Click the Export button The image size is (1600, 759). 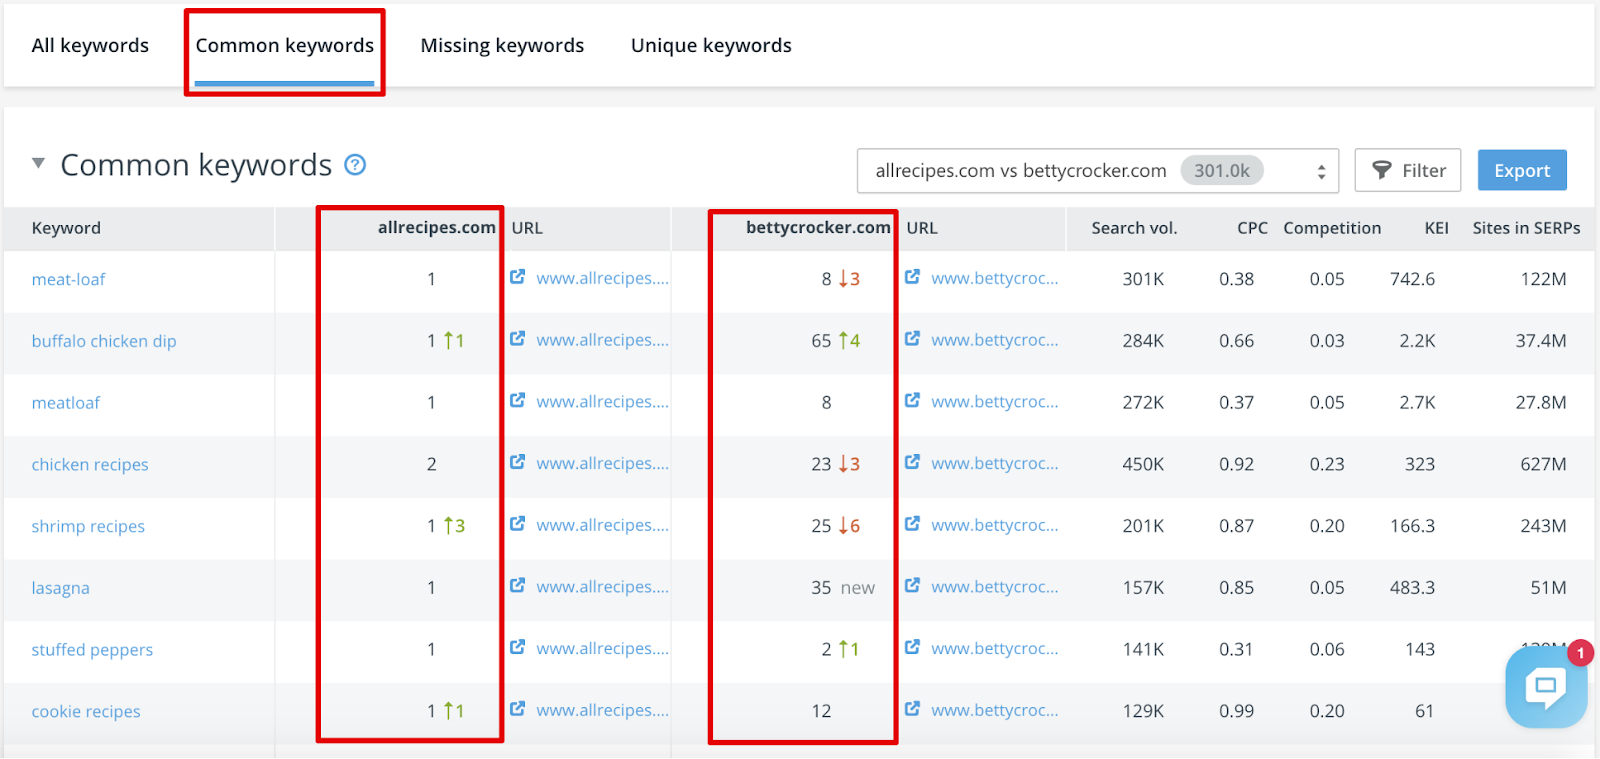pyautogui.click(x=1522, y=171)
